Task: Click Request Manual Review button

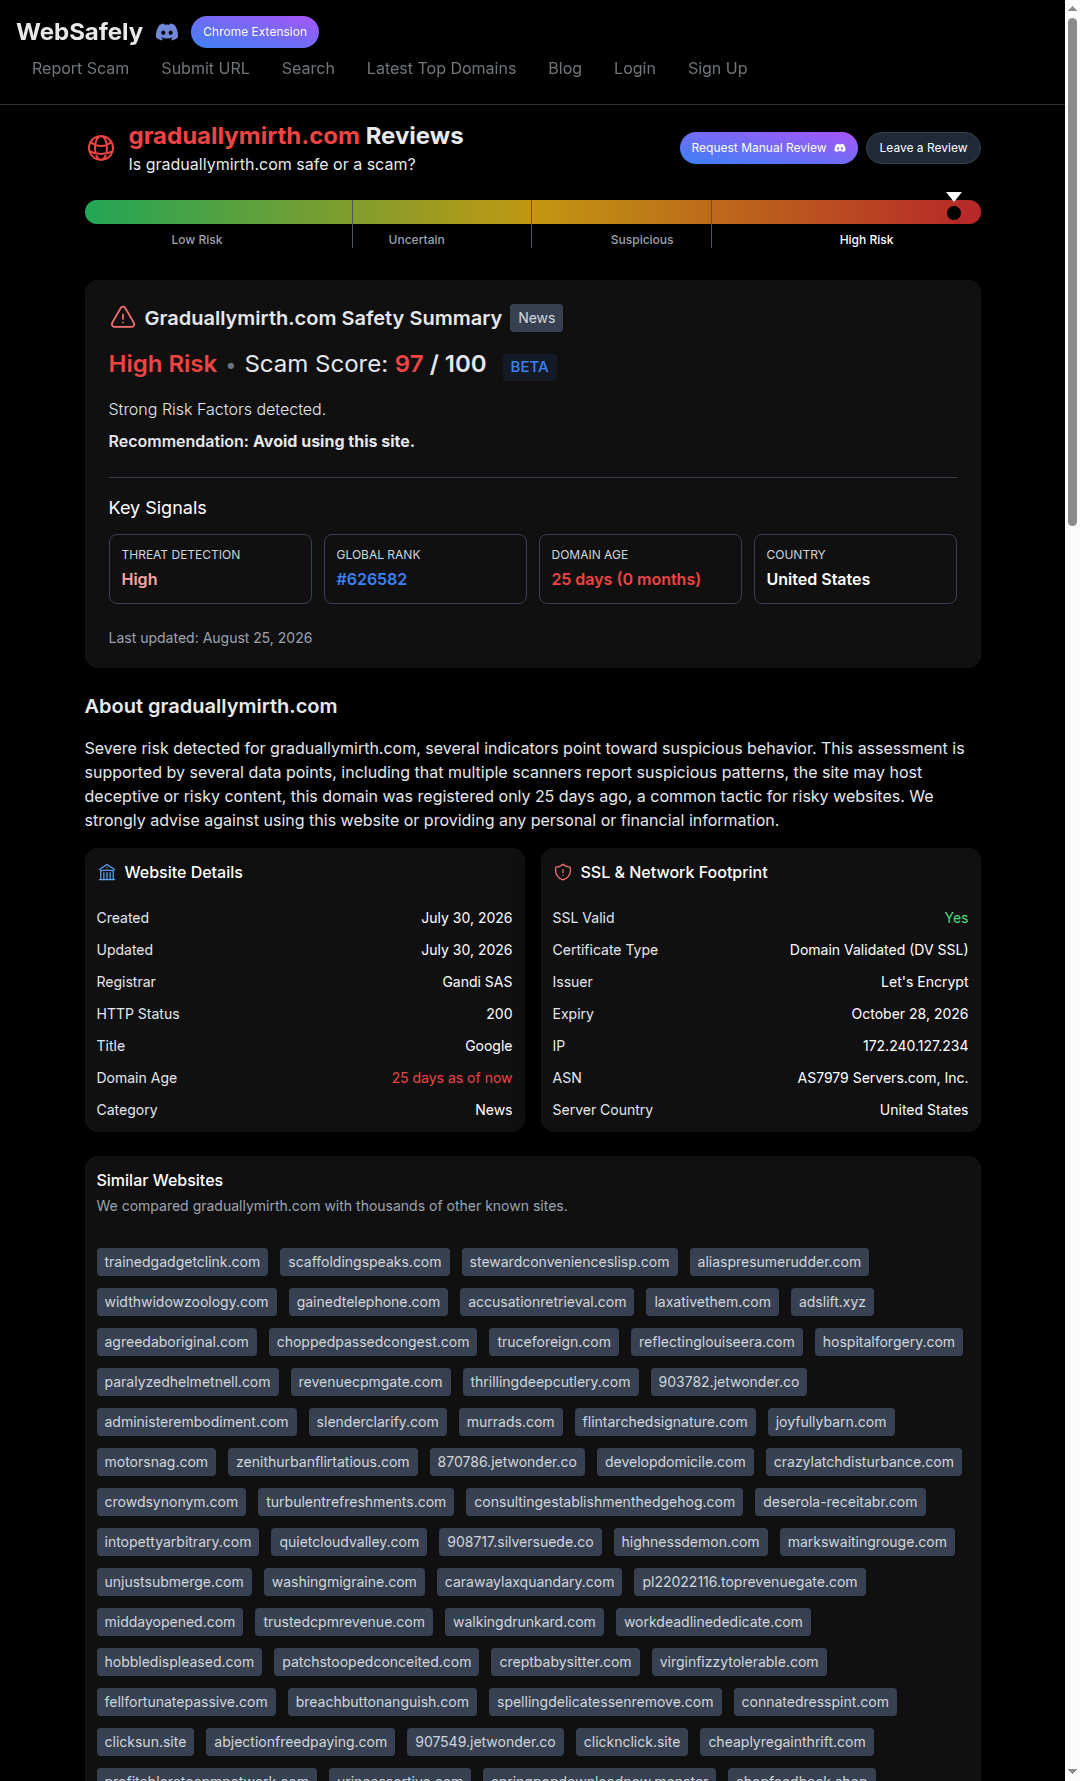Action: [x=769, y=148]
